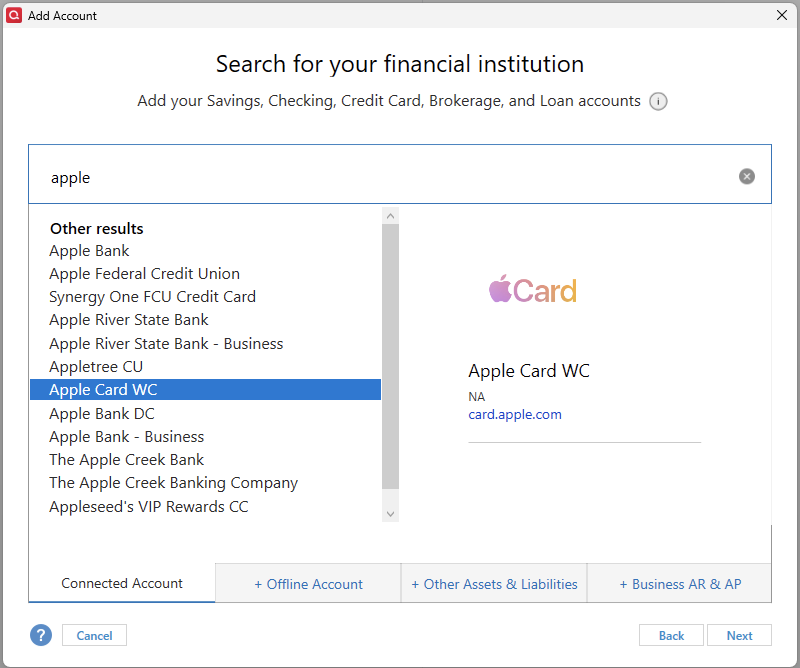Viewport: 800px width, 668px height.
Task: Click the Cancel button
Action: coord(94,635)
